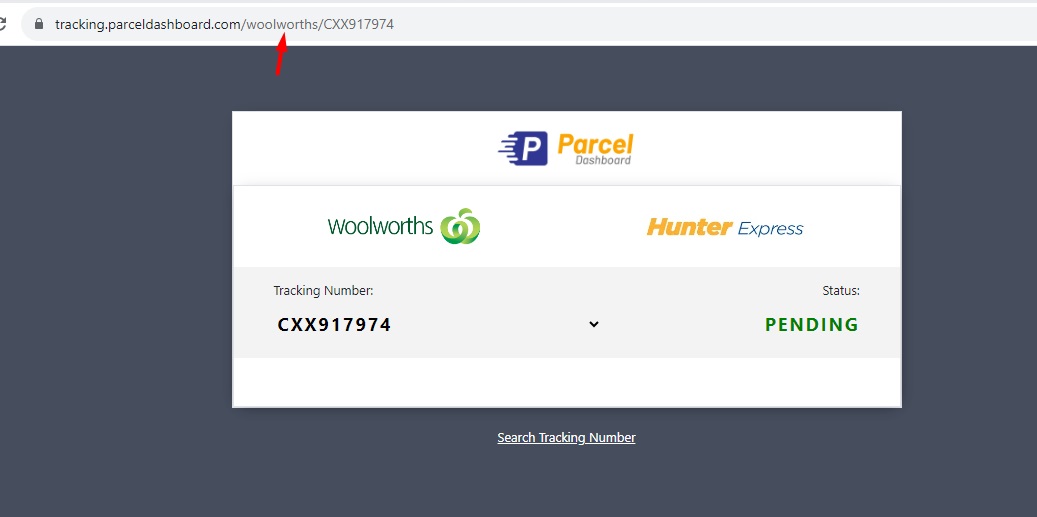Open the CXX917974 tracking number selector

pos(438,325)
